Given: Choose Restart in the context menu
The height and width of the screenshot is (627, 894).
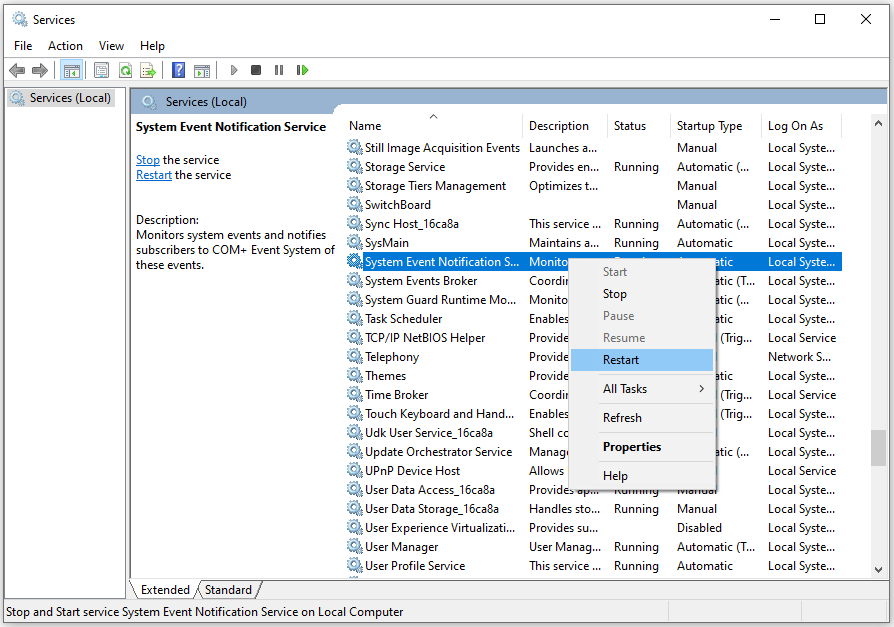Looking at the screenshot, I should click(x=642, y=360).
